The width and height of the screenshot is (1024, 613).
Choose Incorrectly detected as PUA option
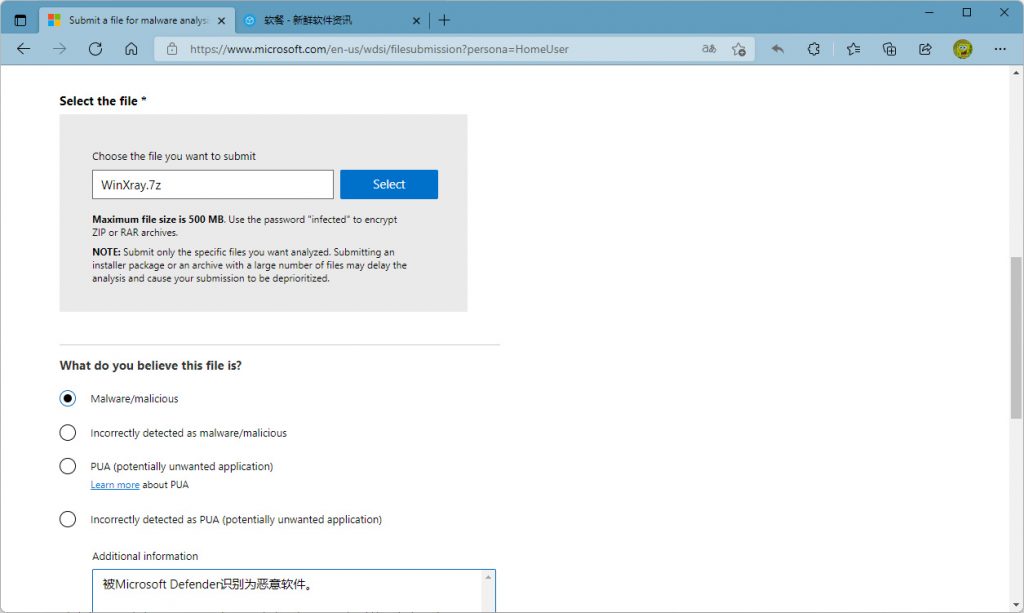[68, 519]
